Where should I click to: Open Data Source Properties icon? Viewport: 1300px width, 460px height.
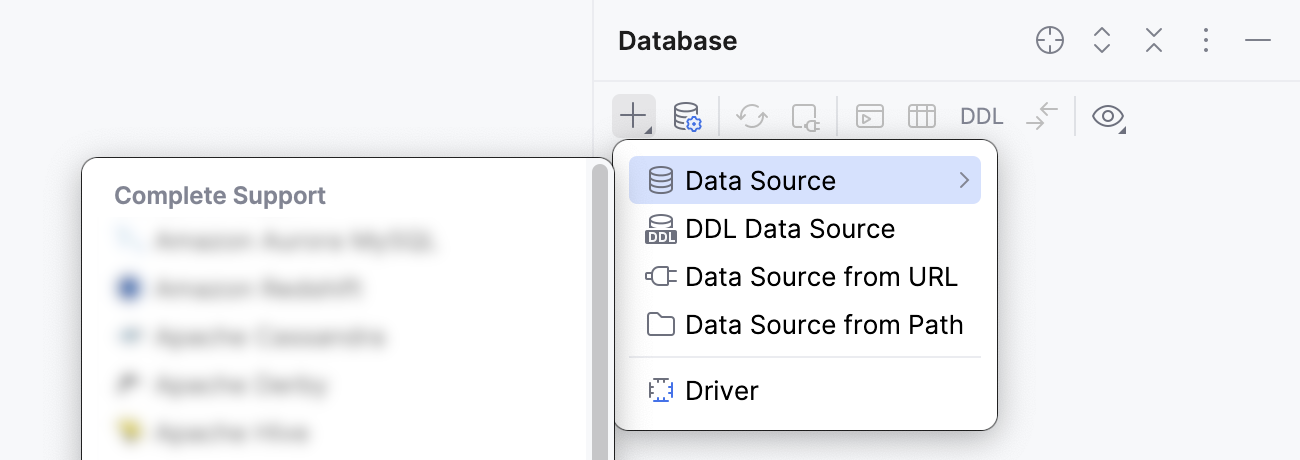pyautogui.click(x=687, y=116)
